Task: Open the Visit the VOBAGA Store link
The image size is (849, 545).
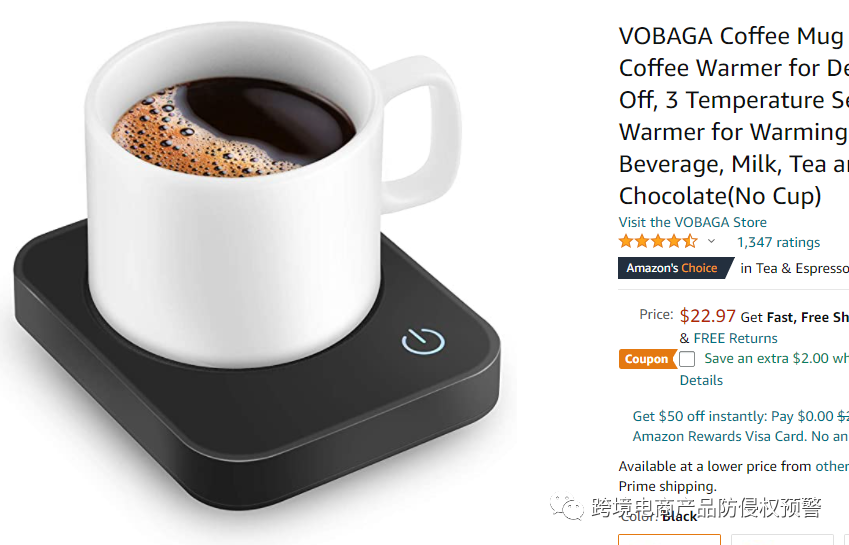Action: pos(693,222)
